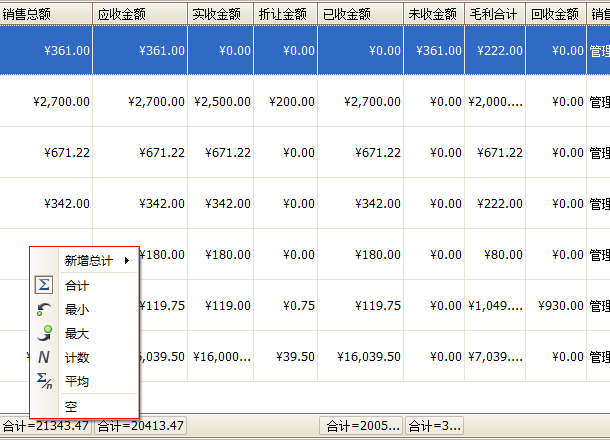Select the ¥80.00 毛利合计 cell
This screenshot has height=440, width=610.
click(495, 254)
